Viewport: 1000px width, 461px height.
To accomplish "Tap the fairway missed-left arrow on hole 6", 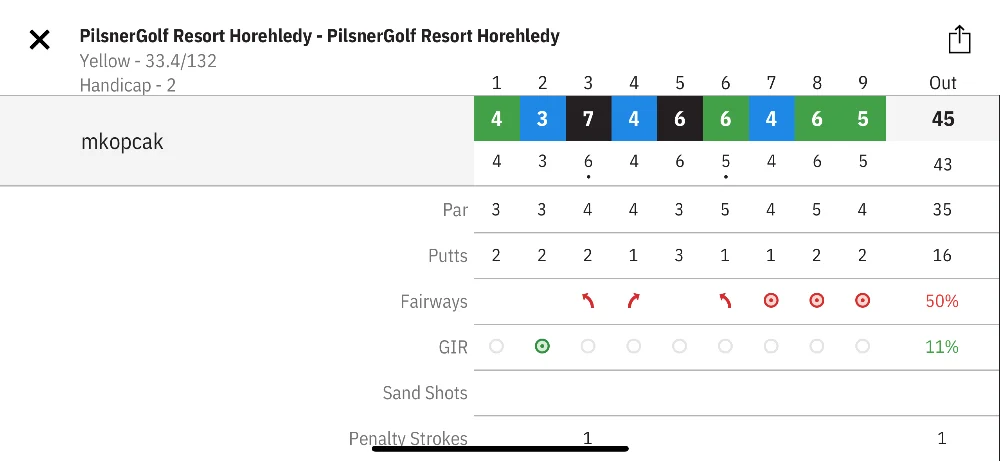I will tap(725, 301).
